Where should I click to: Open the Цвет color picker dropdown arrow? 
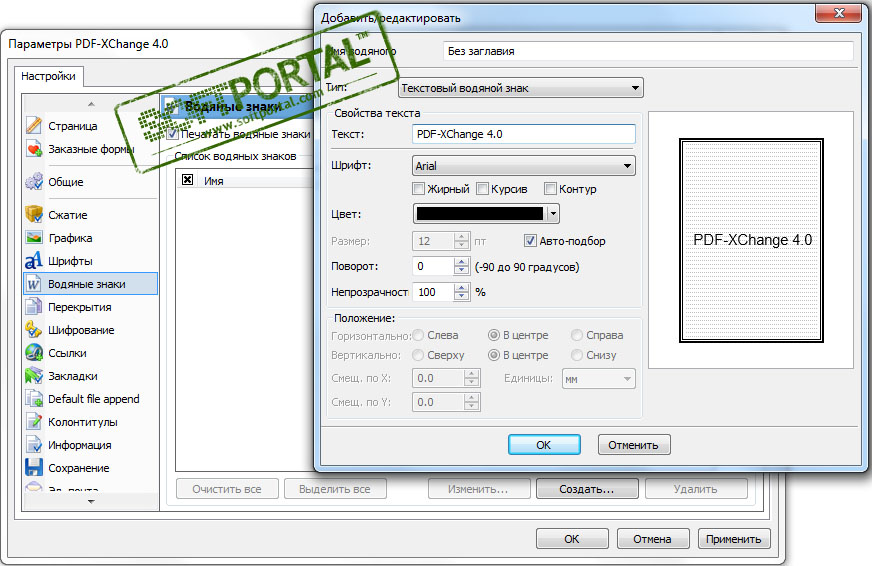click(x=553, y=214)
